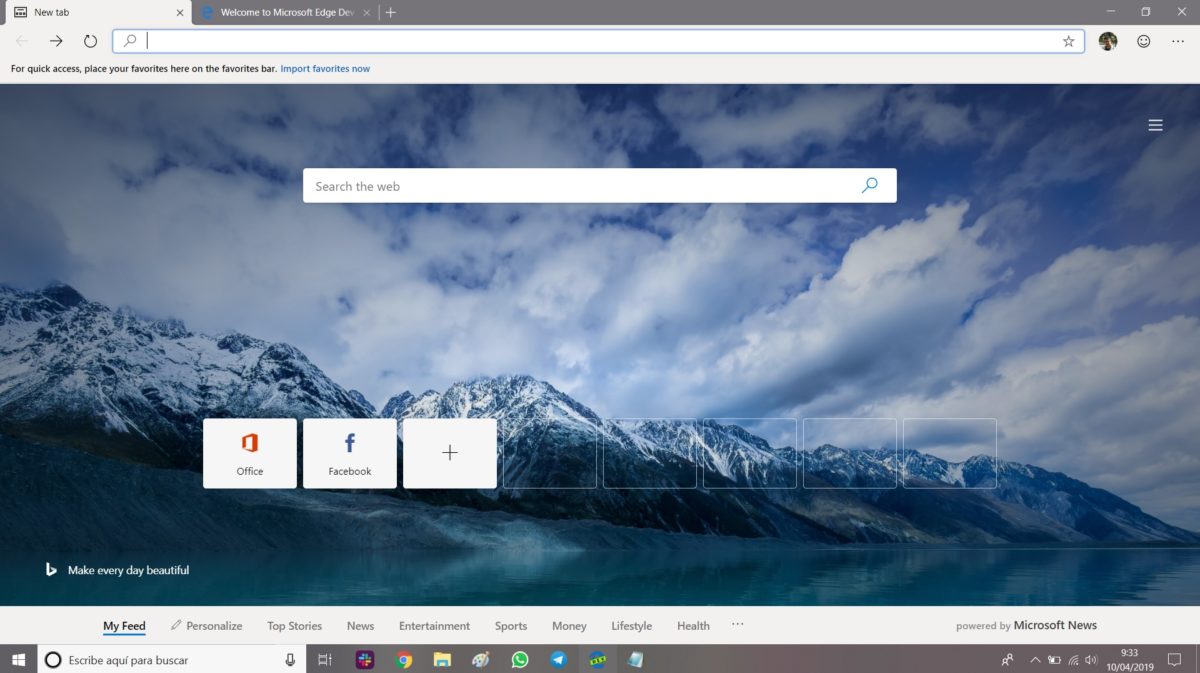Screen dimensions: 1200x673
Task: Expand more feed categories ellipsis
Action: [737, 625]
